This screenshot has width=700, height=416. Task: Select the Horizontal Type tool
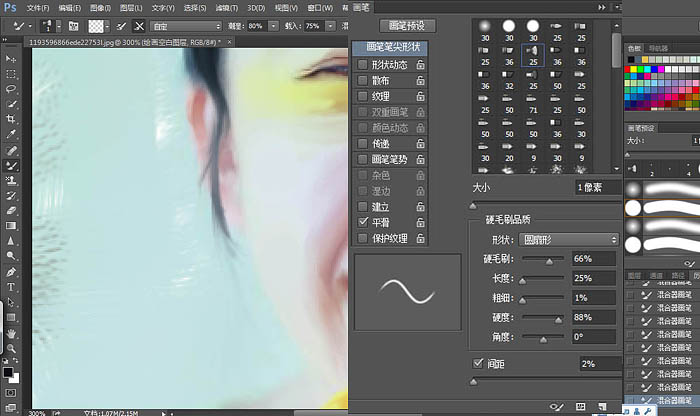11,287
